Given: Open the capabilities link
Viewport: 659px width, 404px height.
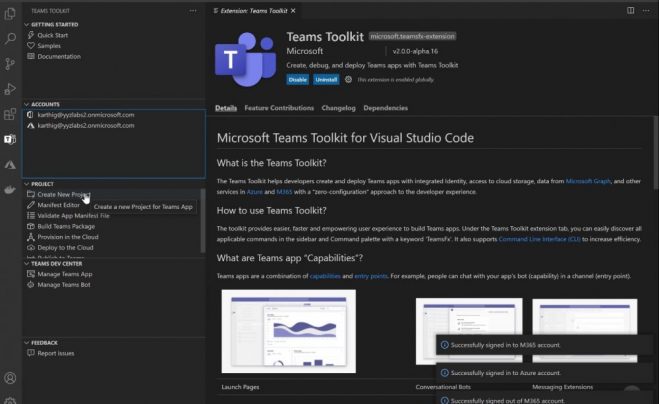Looking at the screenshot, I should [325, 276].
